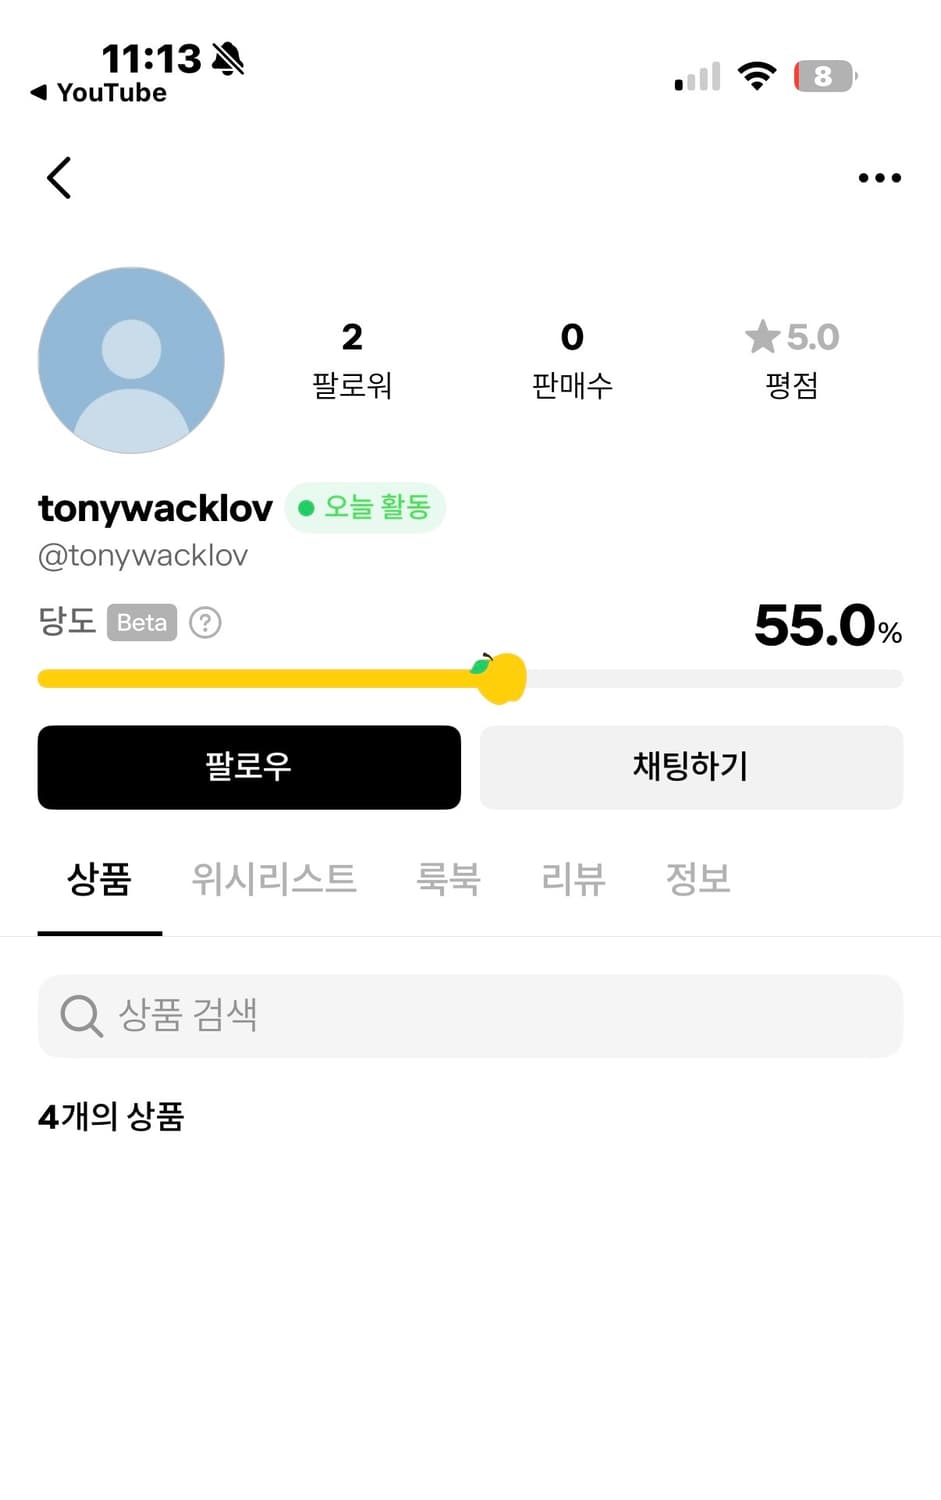Switch to the 리뷰 tab
Viewport: 941px width, 1500px height.
pyautogui.click(x=573, y=880)
